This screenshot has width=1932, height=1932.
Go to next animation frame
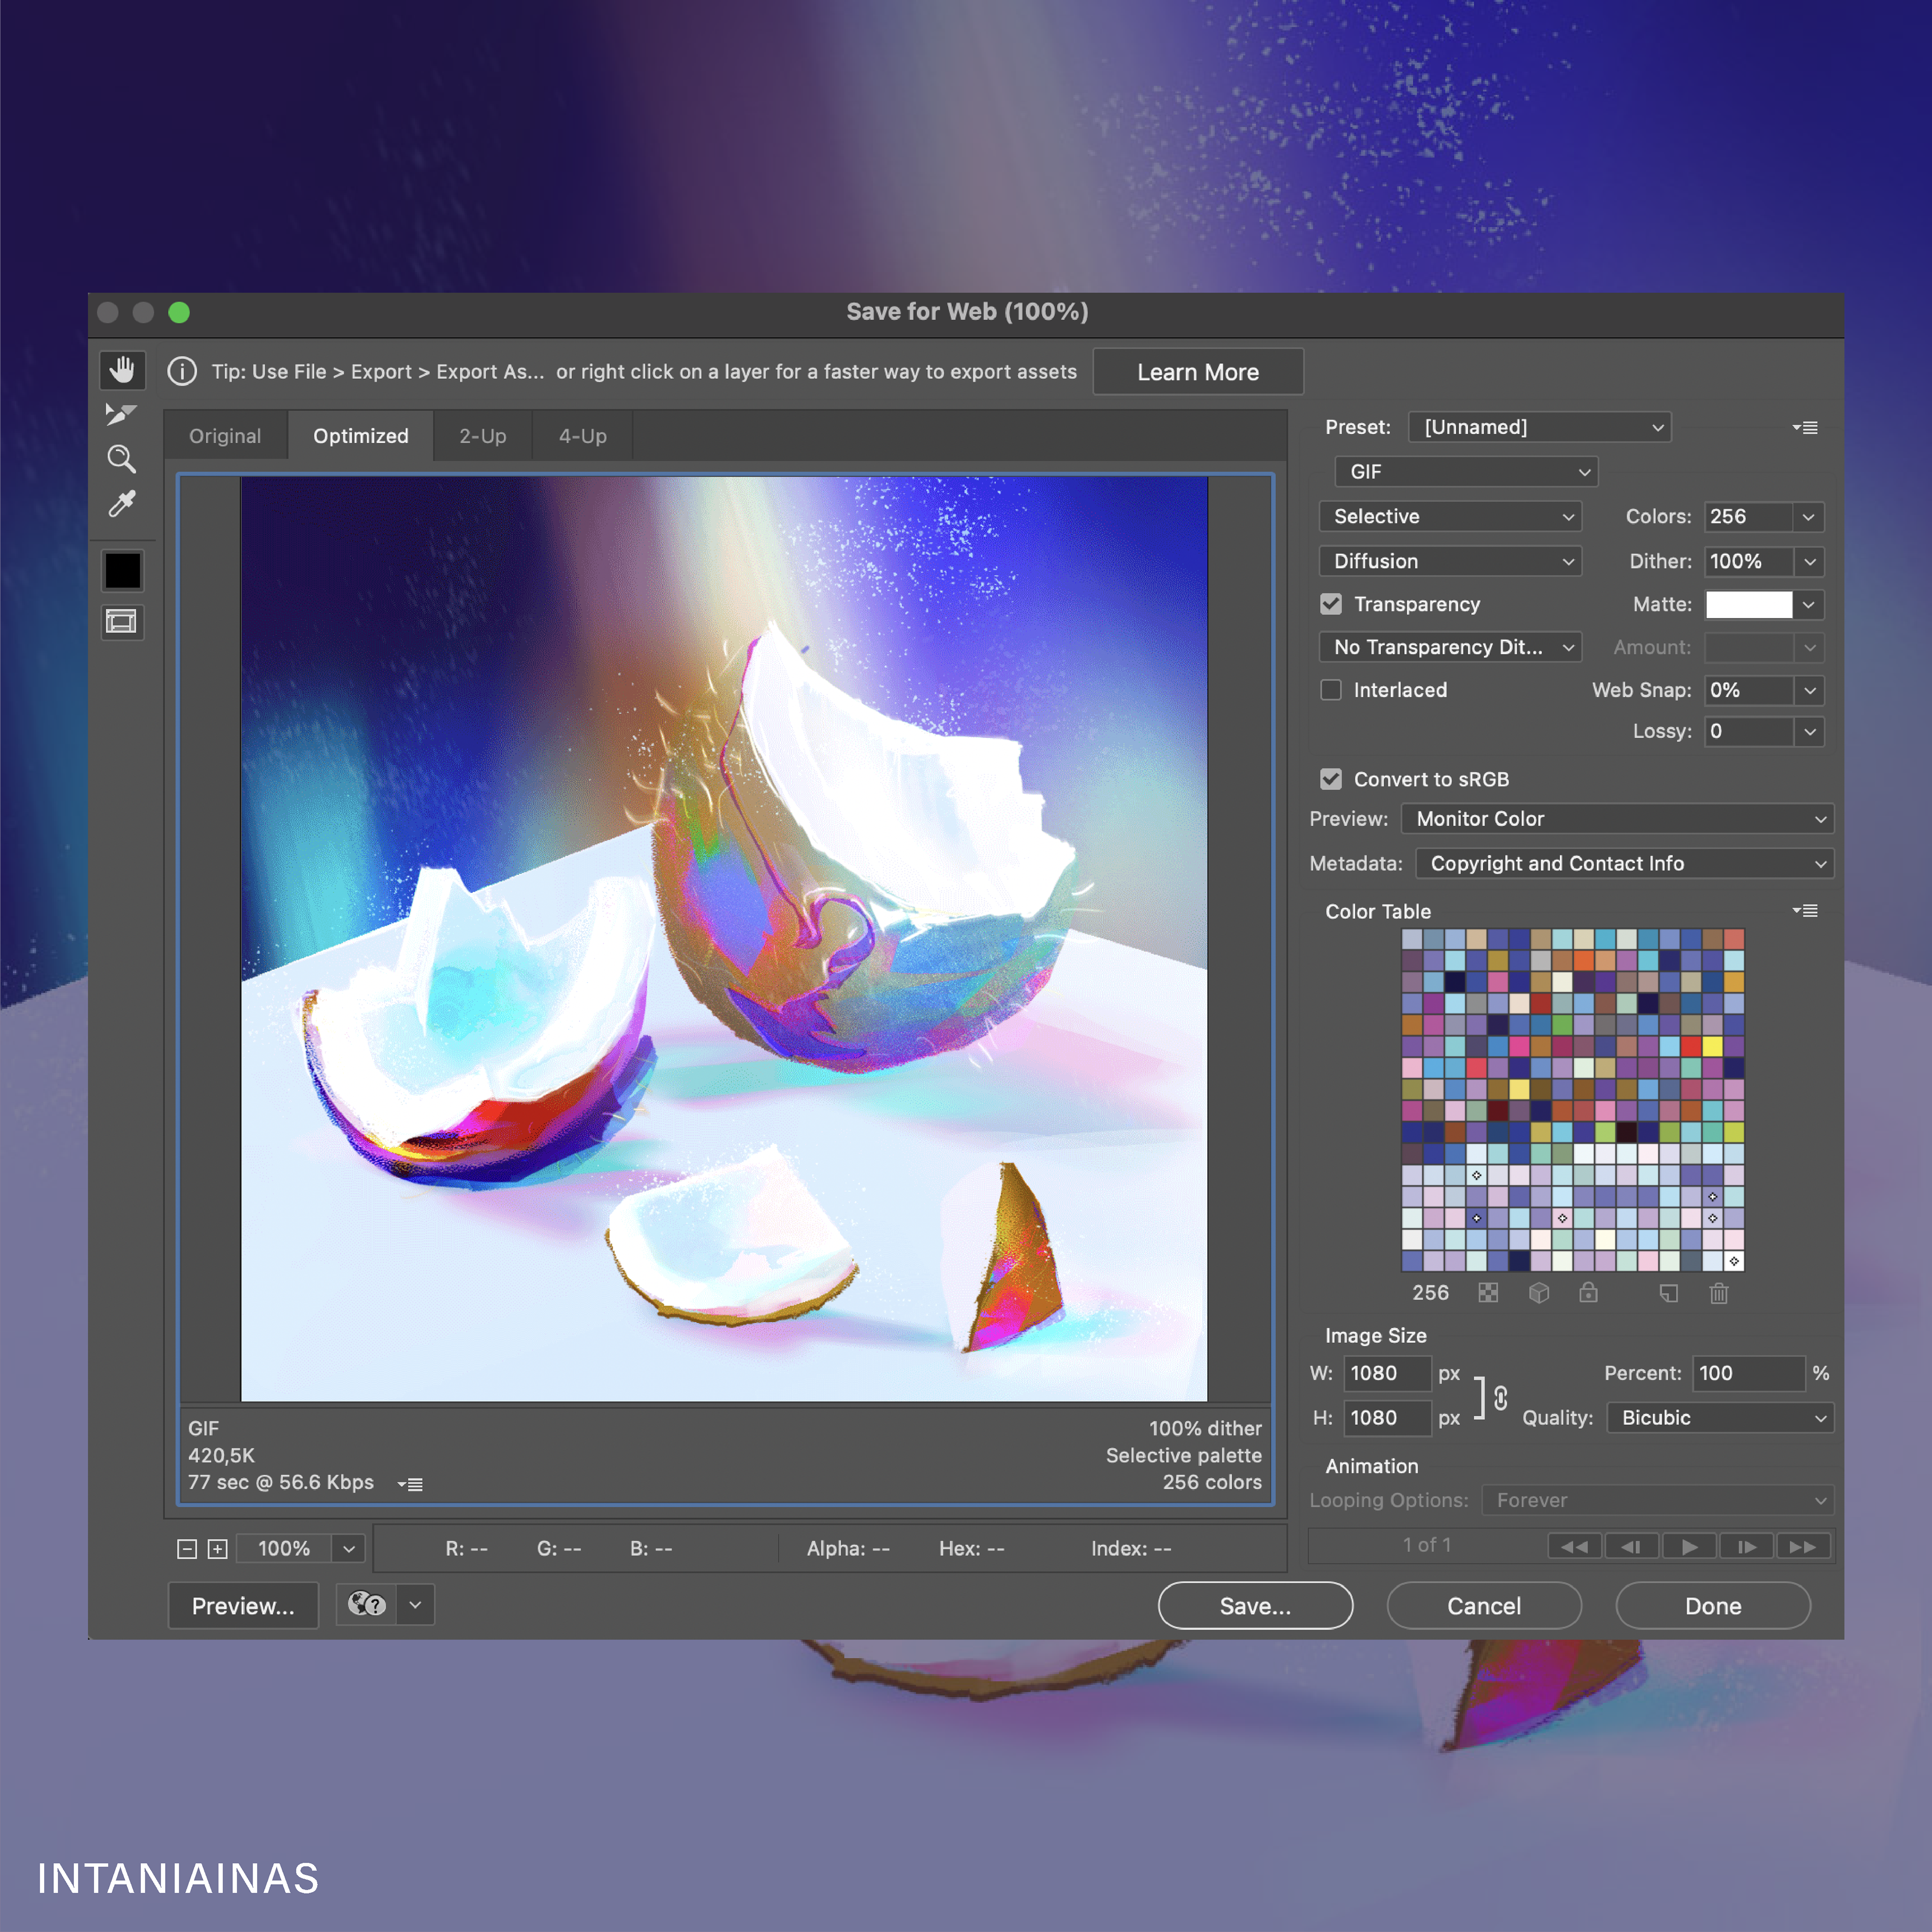point(1746,1546)
